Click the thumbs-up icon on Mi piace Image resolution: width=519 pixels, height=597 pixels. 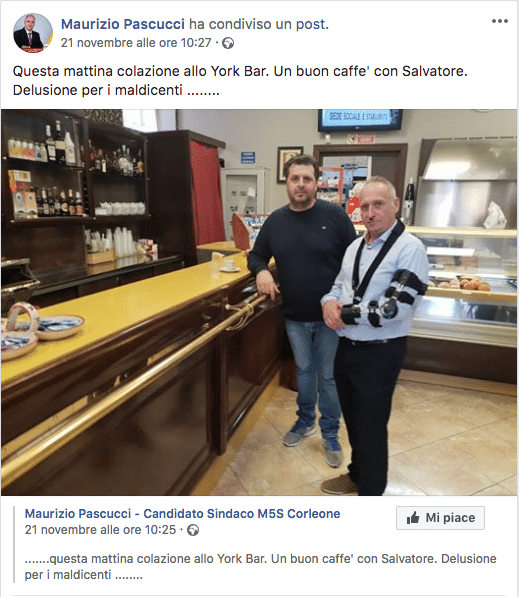pyautogui.click(x=413, y=518)
